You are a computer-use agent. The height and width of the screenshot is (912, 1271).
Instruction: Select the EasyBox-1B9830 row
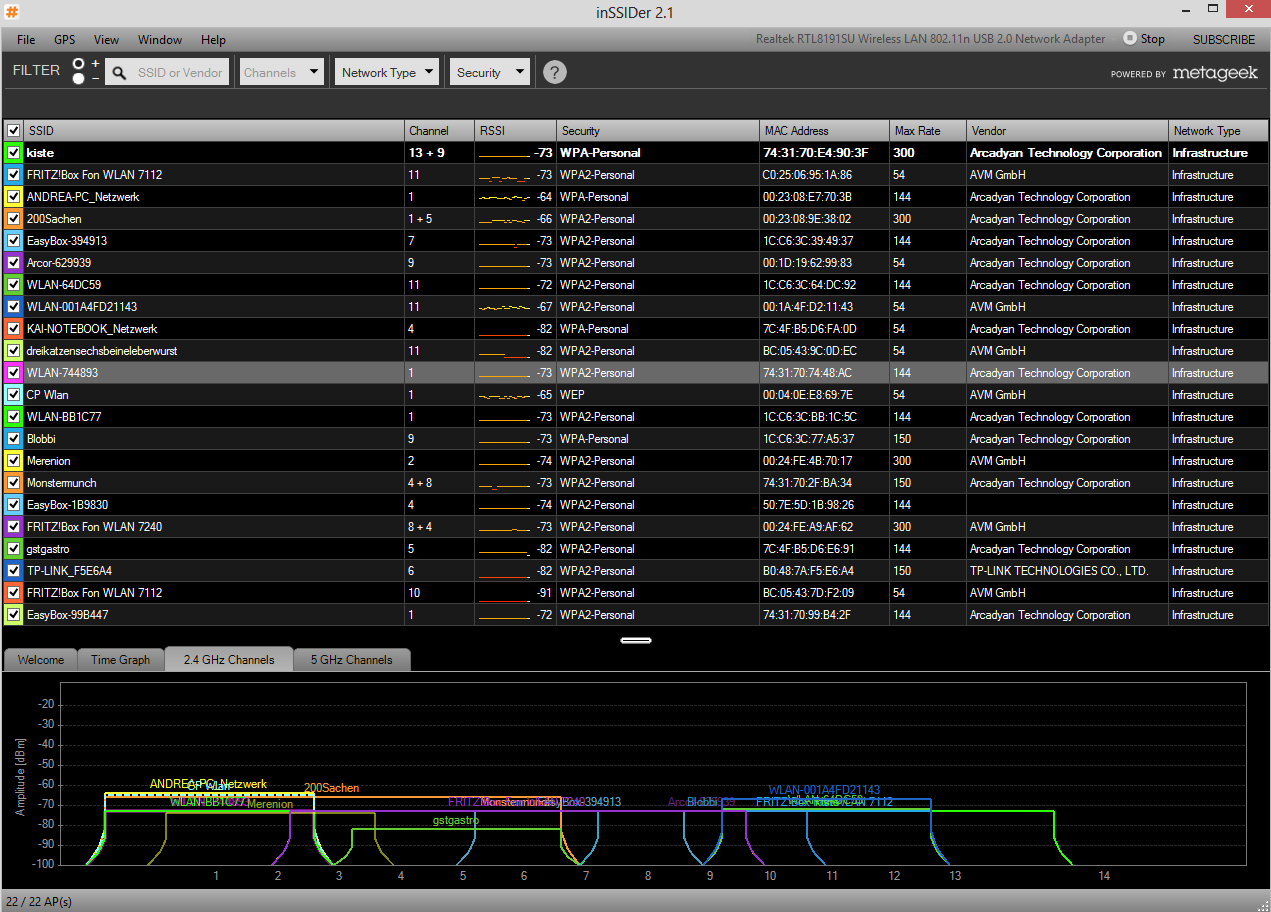636,505
